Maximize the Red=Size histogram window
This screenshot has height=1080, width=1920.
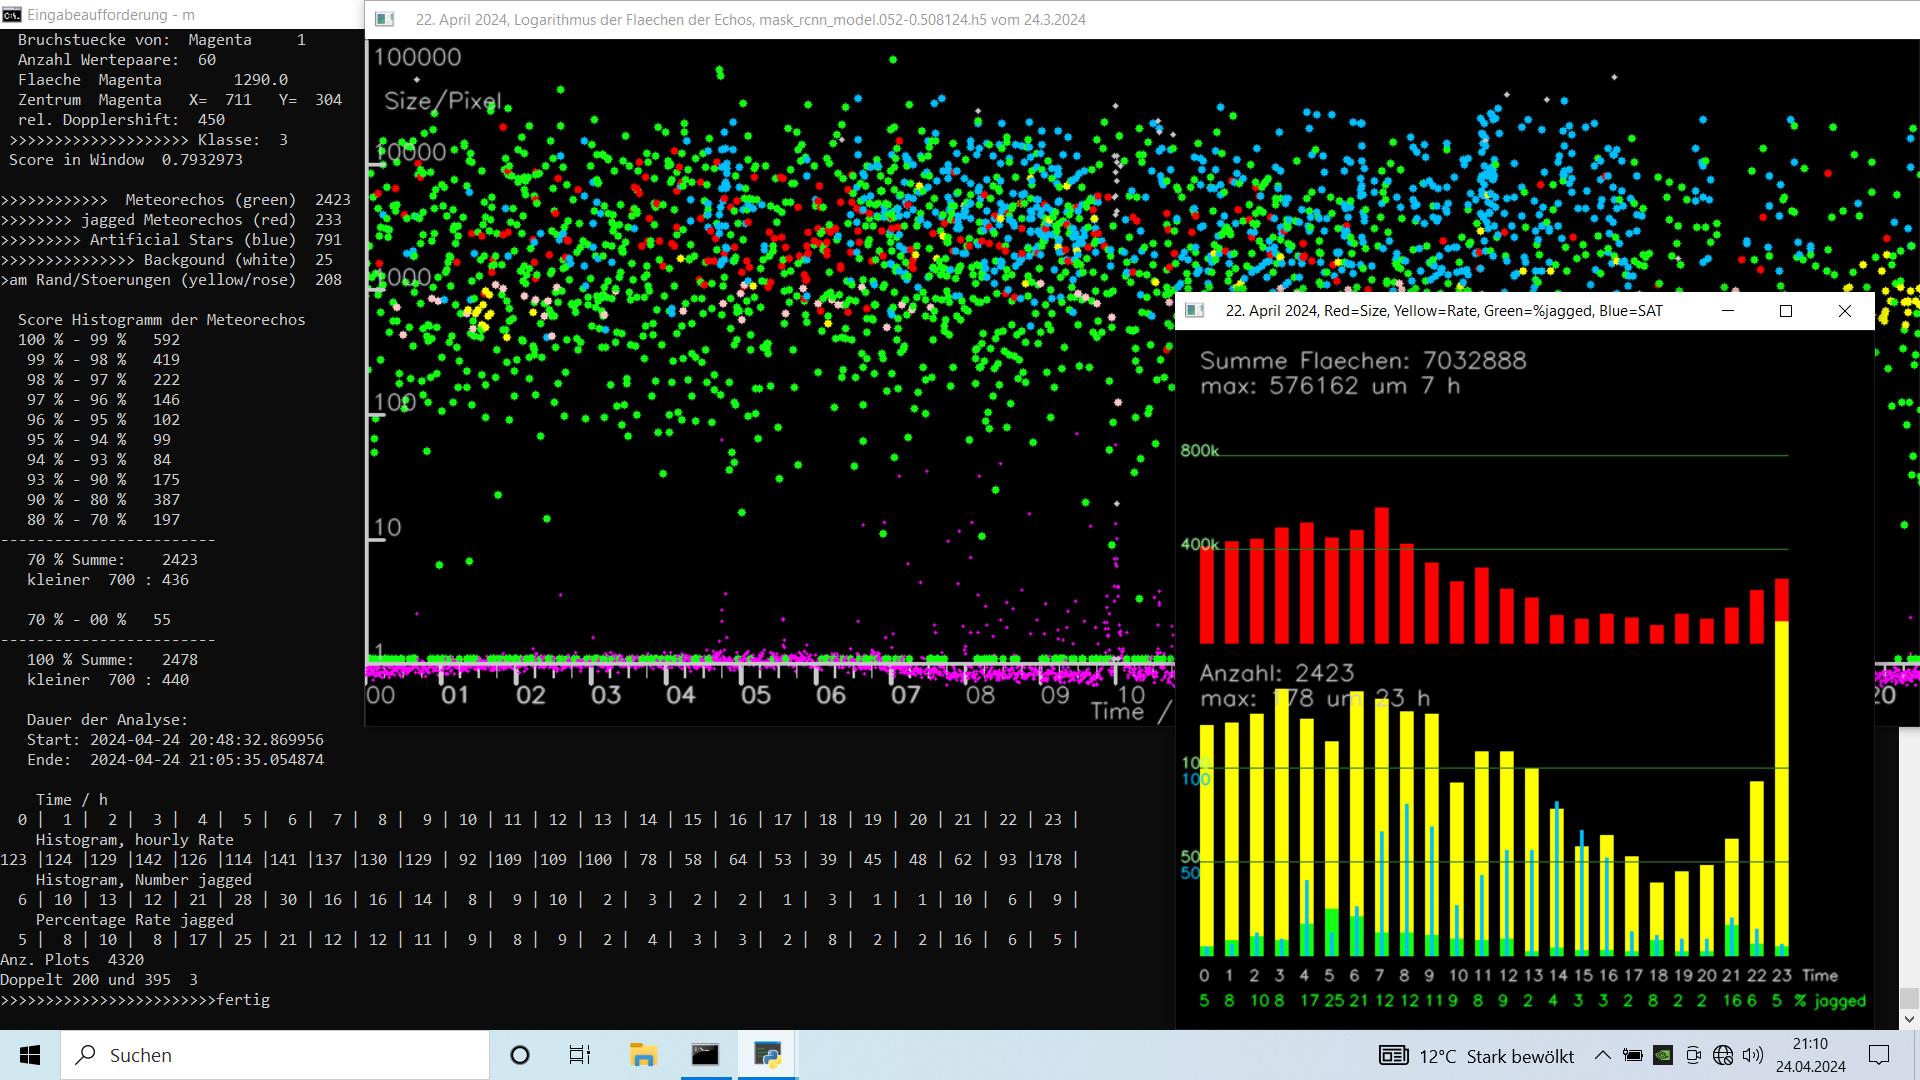(1786, 311)
